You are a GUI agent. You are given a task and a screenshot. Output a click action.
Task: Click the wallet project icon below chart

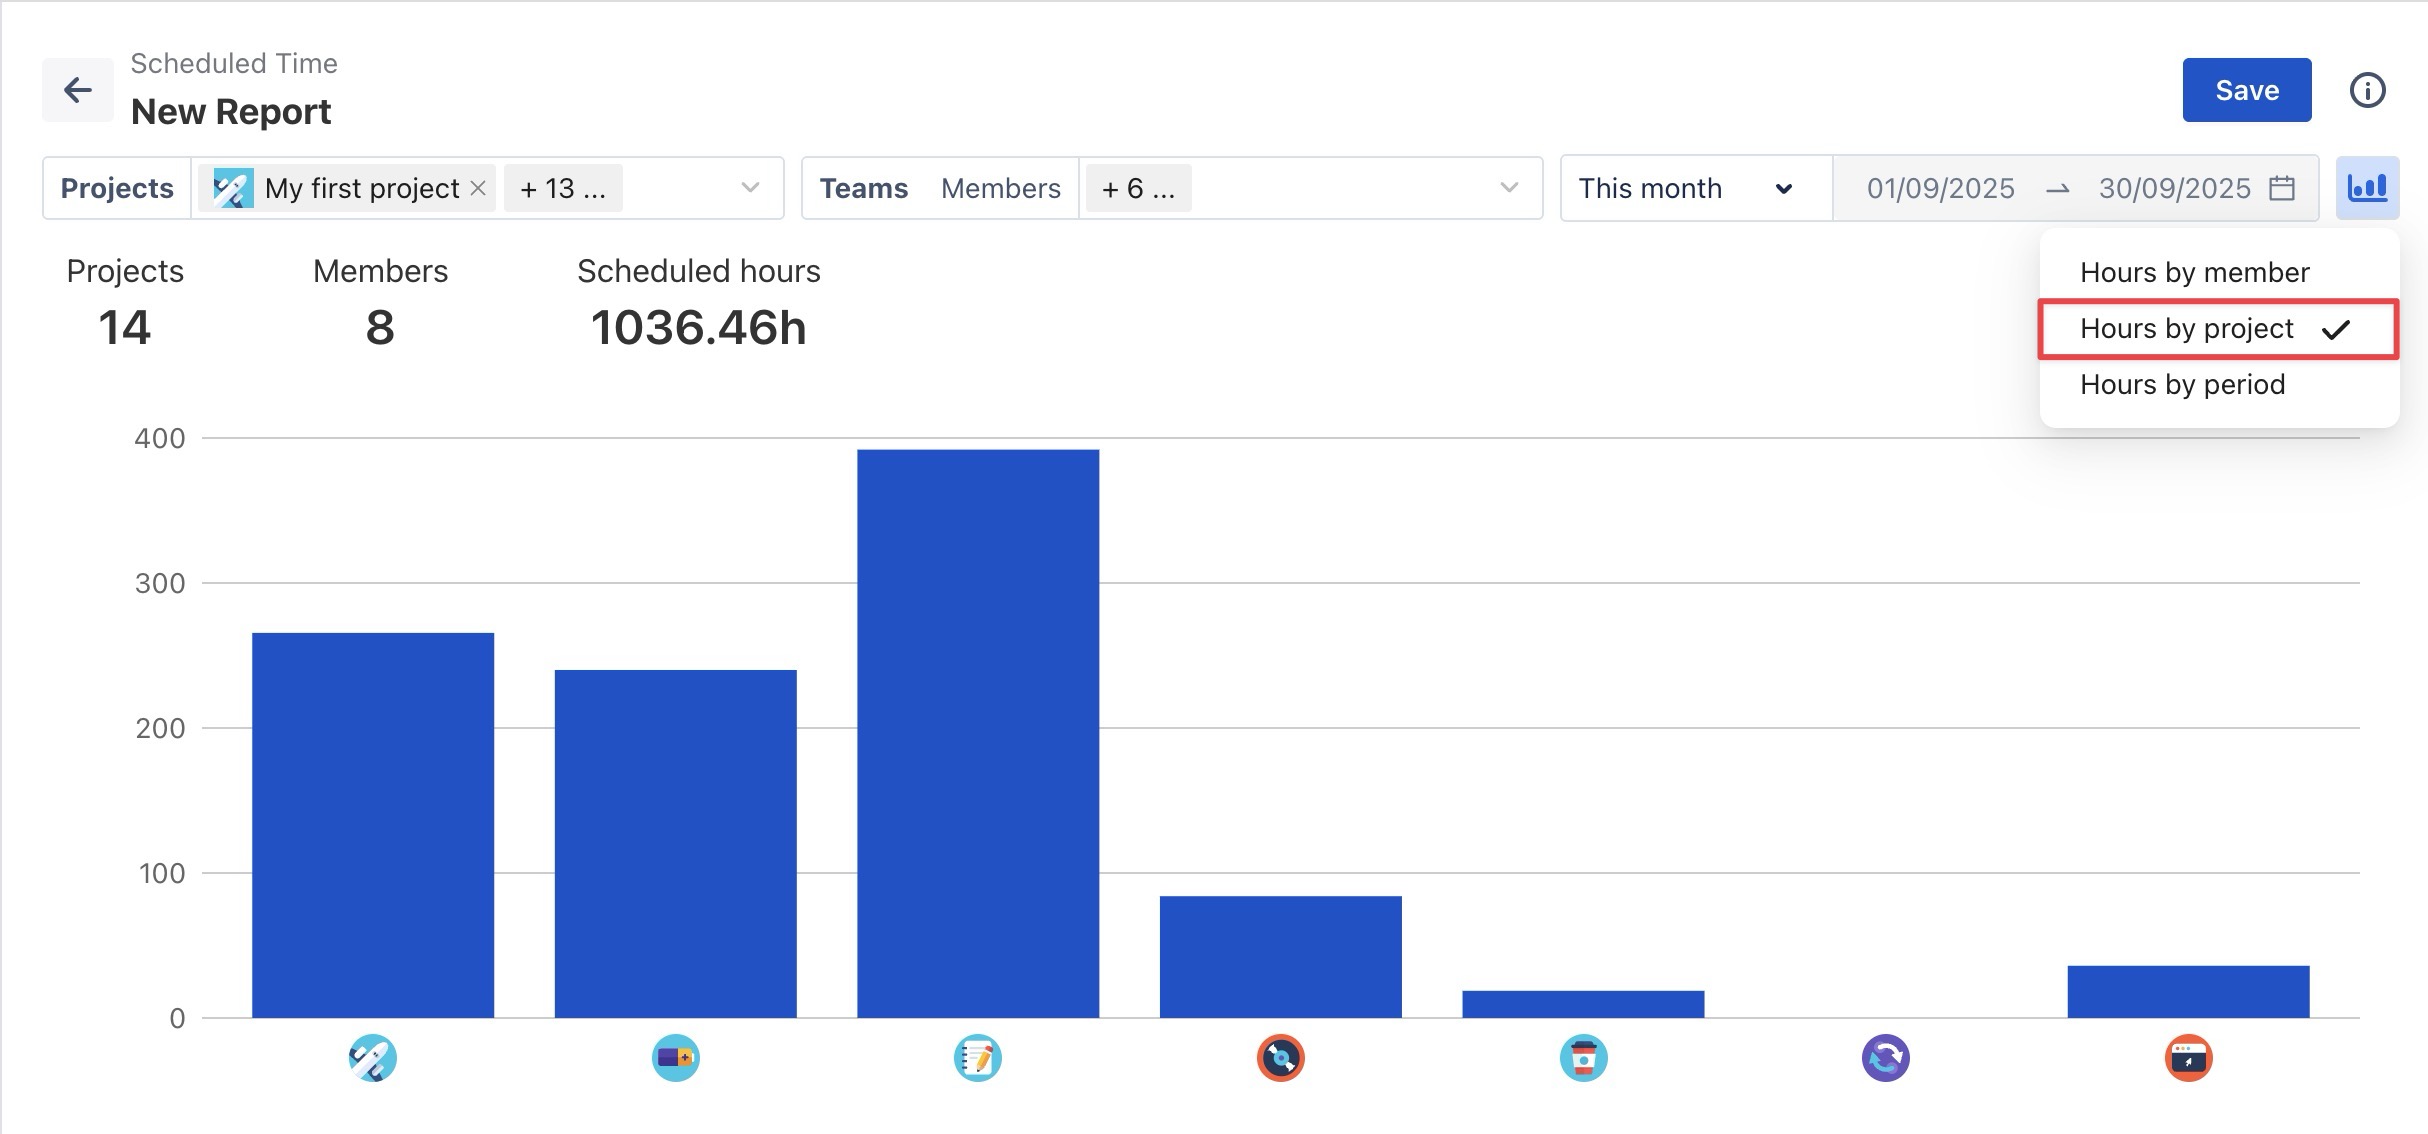pos(675,1058)
